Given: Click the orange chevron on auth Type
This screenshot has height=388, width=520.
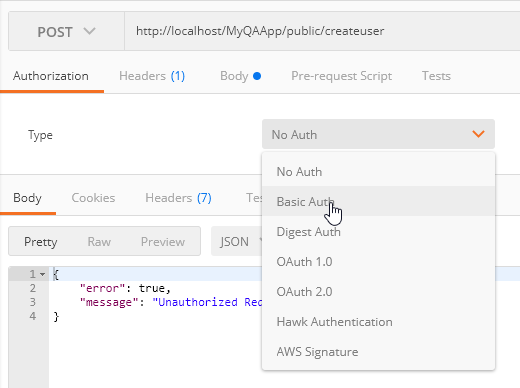Looking at the screenshot, I should pos(478,134).
